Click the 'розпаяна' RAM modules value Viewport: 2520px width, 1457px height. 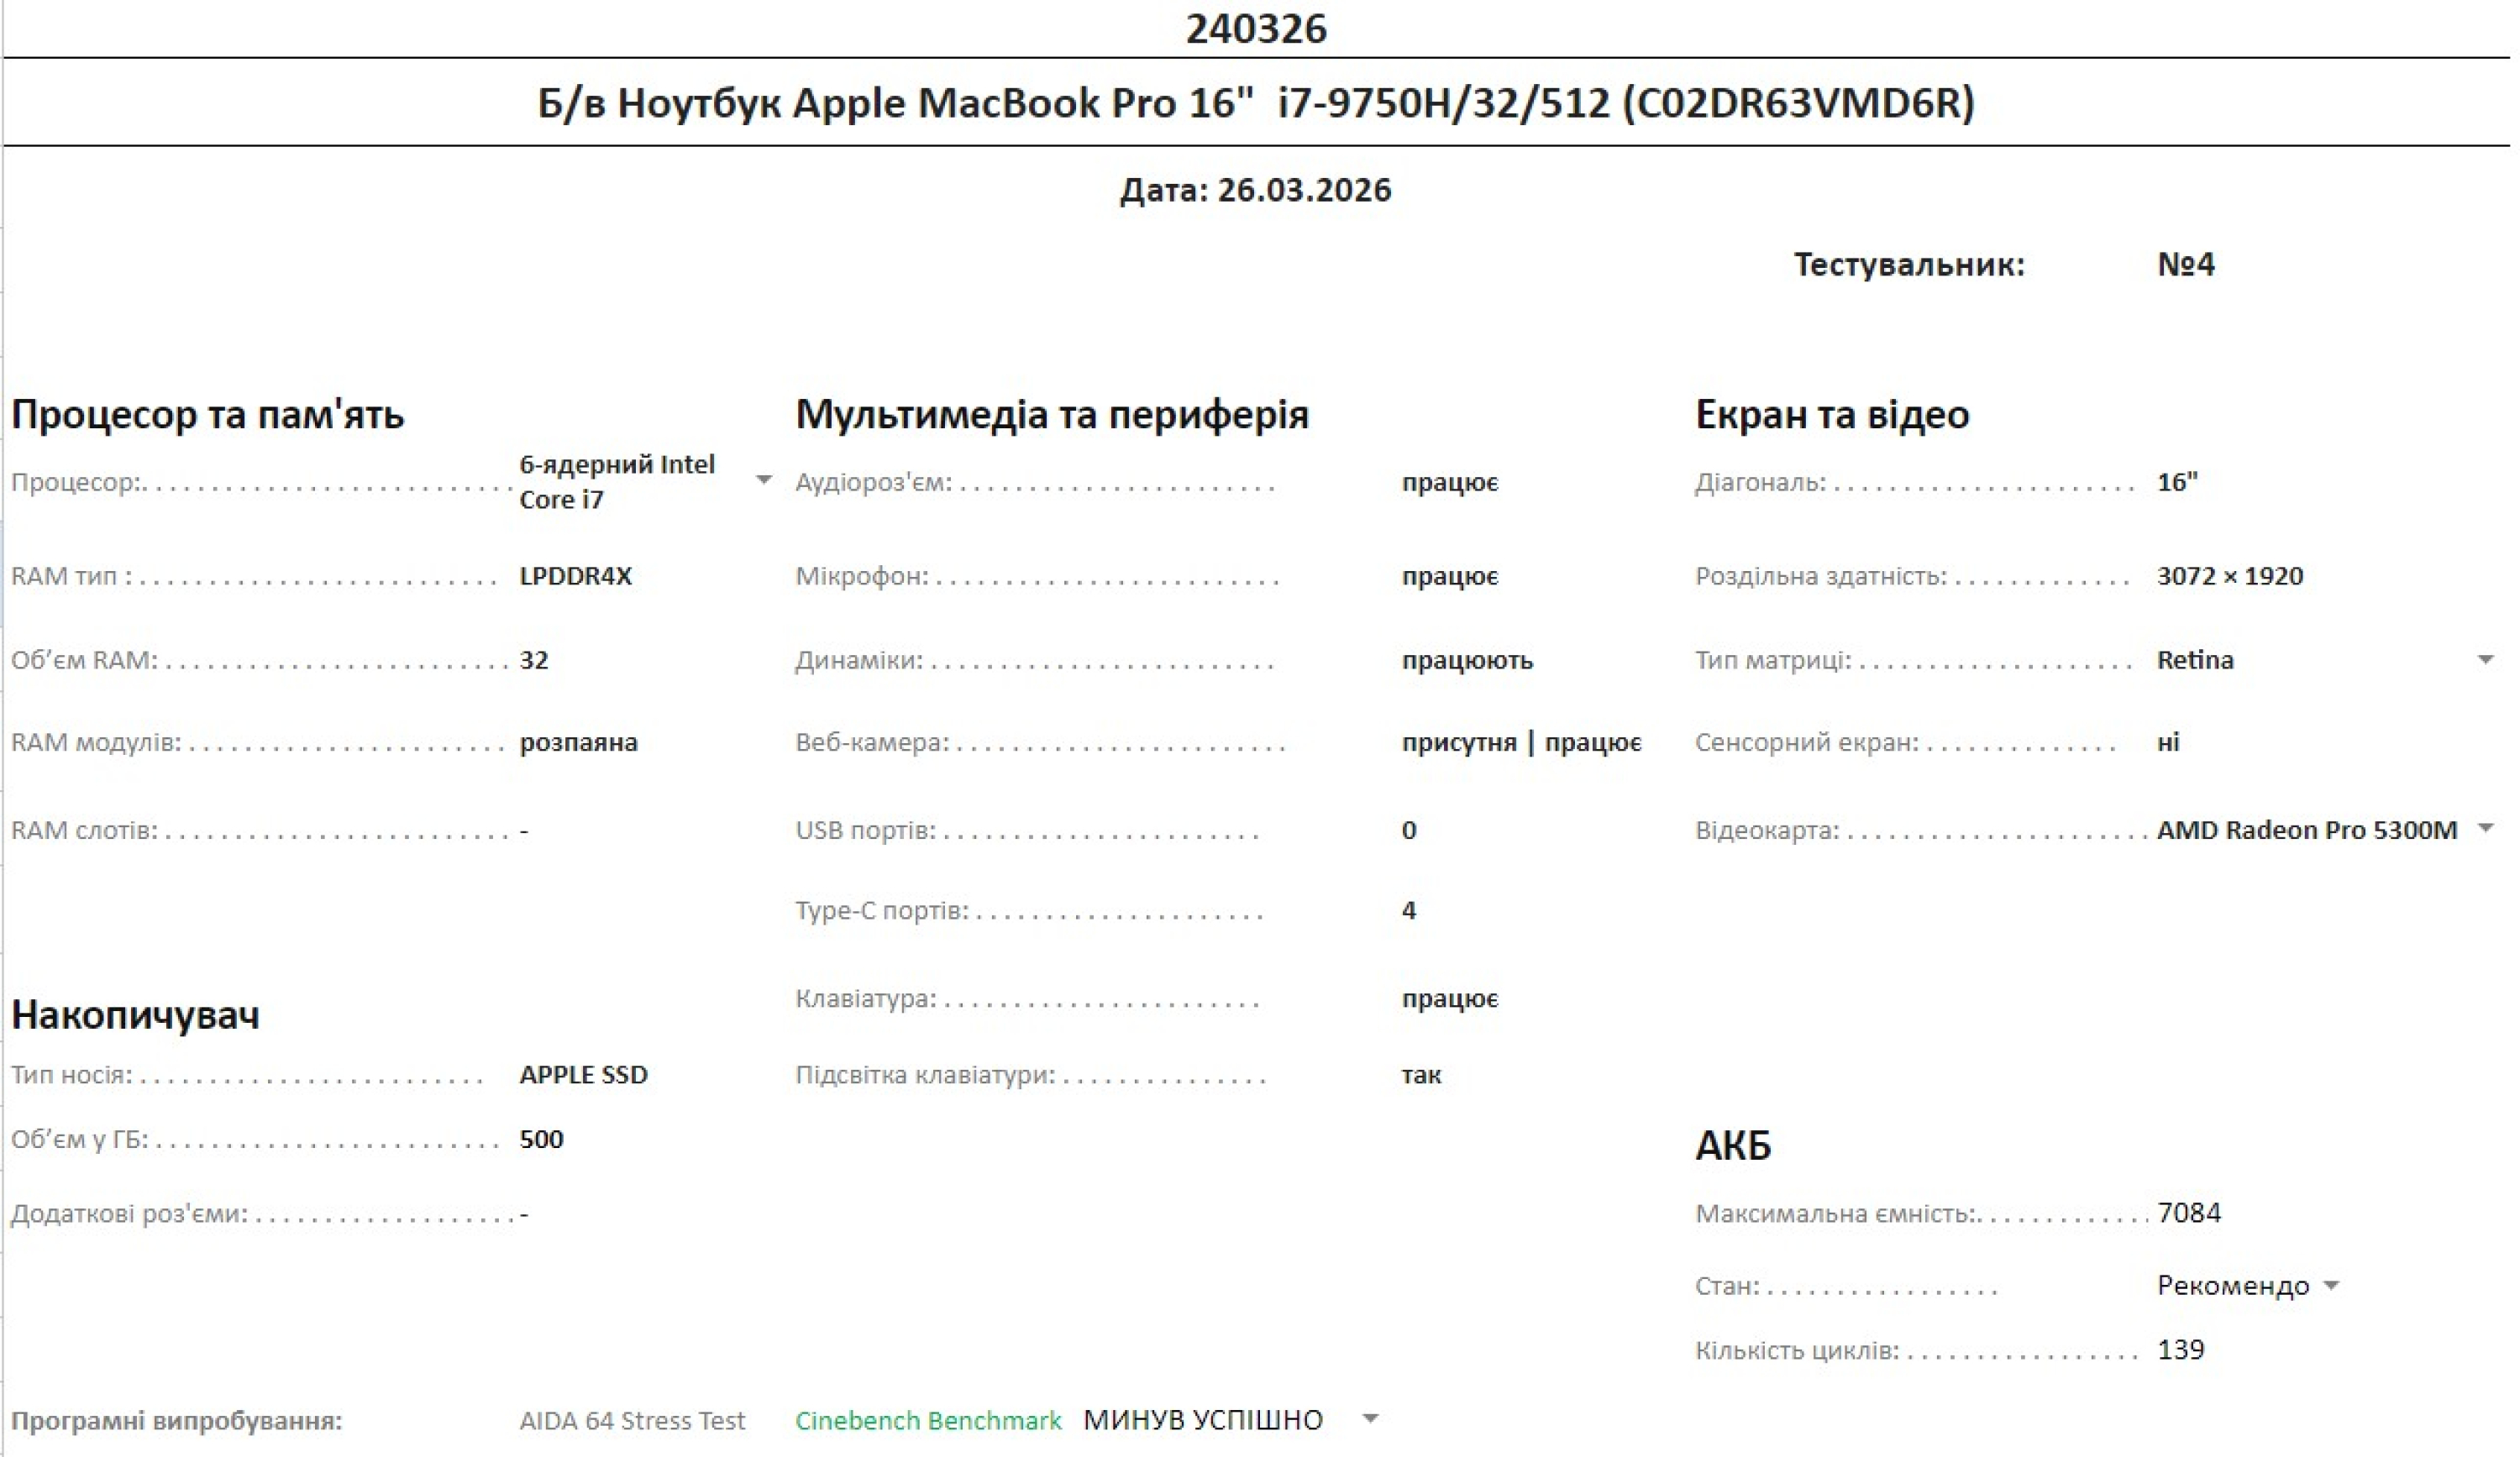[x=579, y=743]
